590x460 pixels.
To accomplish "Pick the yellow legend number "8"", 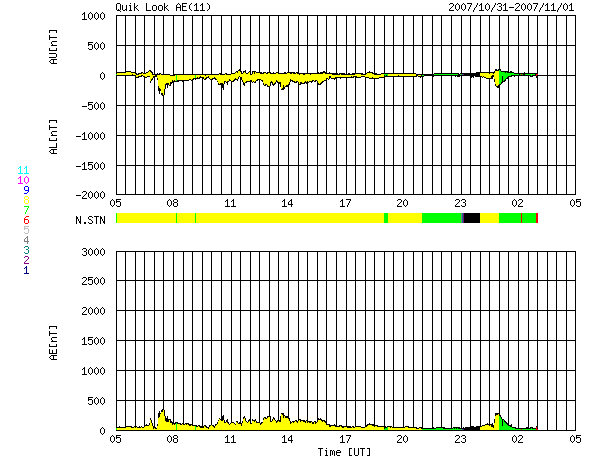I will click(x=26, y=200).
